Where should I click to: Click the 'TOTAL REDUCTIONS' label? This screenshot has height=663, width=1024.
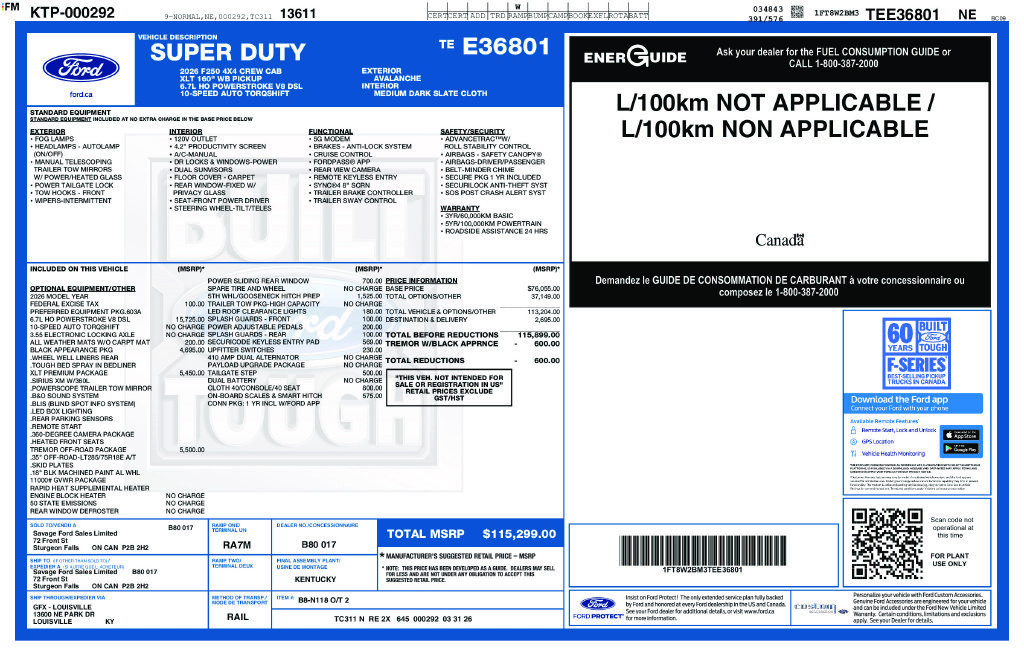tap(425, 361)
